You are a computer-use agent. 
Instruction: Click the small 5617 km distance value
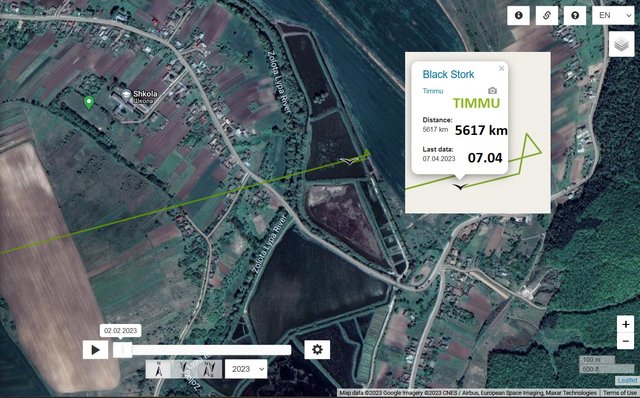pyautogui.click(x=435, y=129)
